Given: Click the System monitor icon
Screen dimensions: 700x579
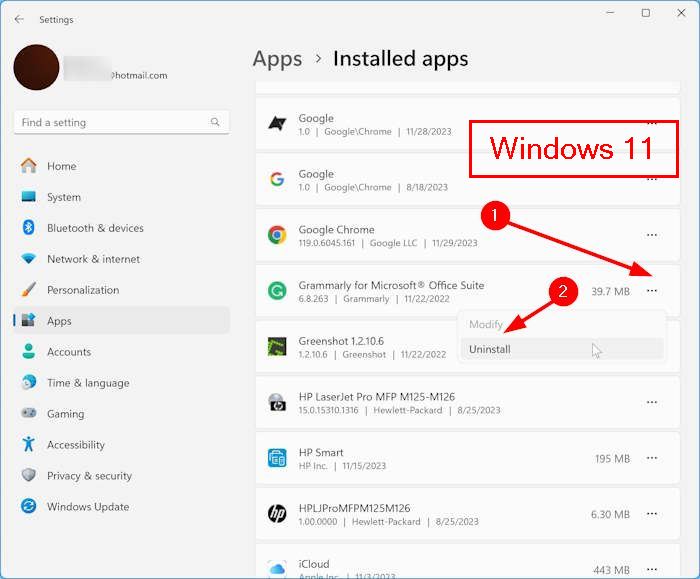Looking at the screenshot, I should click(x=29, y=196).
